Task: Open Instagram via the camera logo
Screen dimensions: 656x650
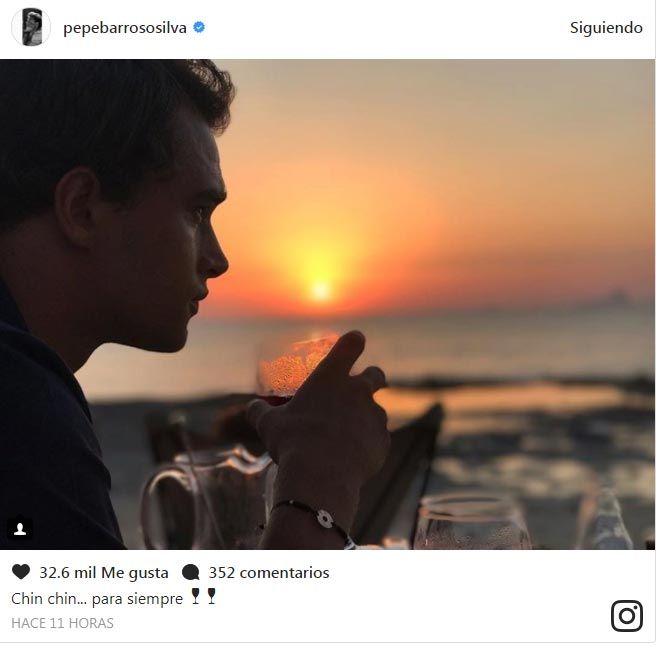Action: tap(626, 616)
